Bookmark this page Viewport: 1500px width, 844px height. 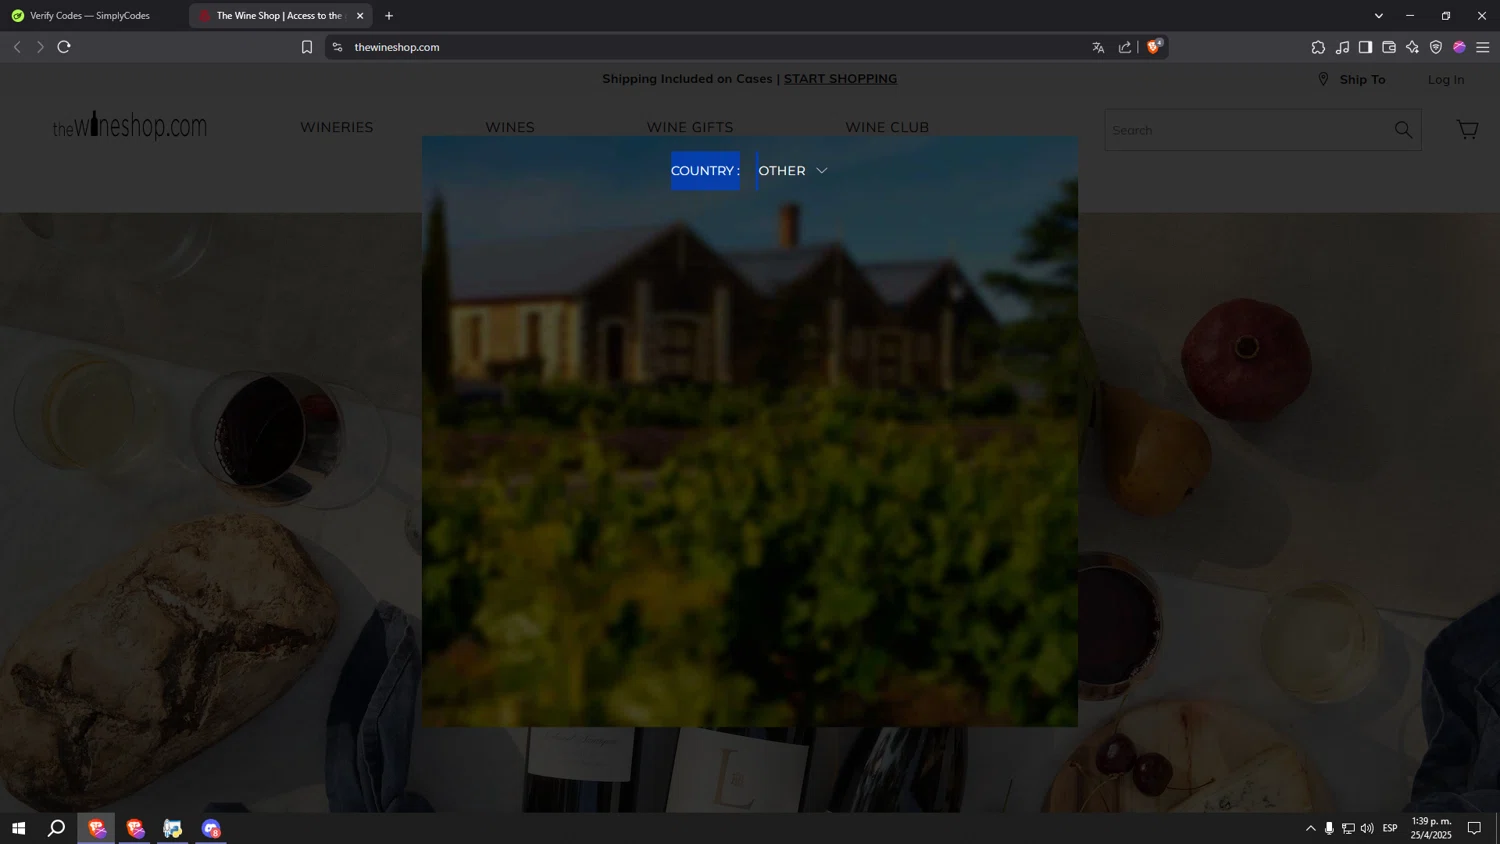(307, 47)
